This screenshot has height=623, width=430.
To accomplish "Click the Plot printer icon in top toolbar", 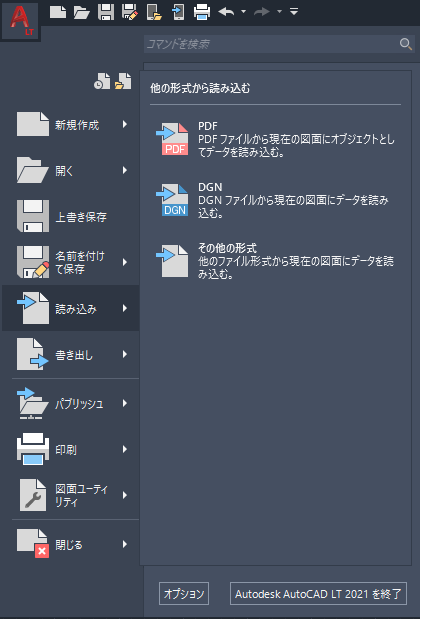I will [x=202, y=12].
